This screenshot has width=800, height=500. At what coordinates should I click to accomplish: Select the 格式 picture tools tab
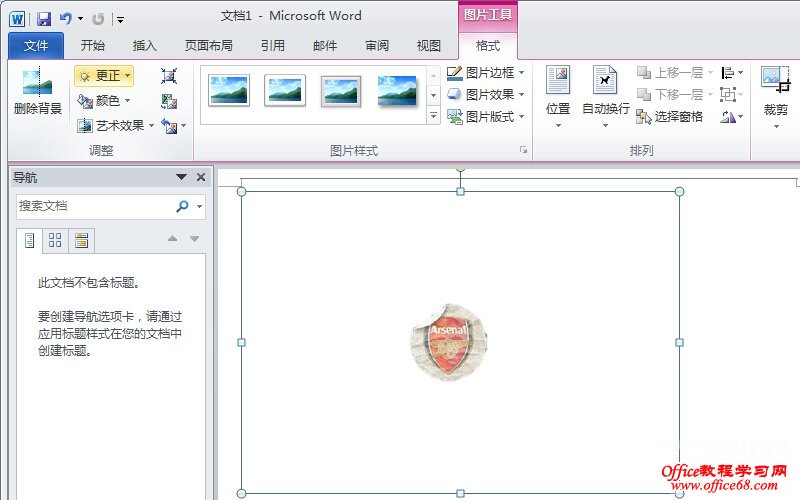coord(488,46)
